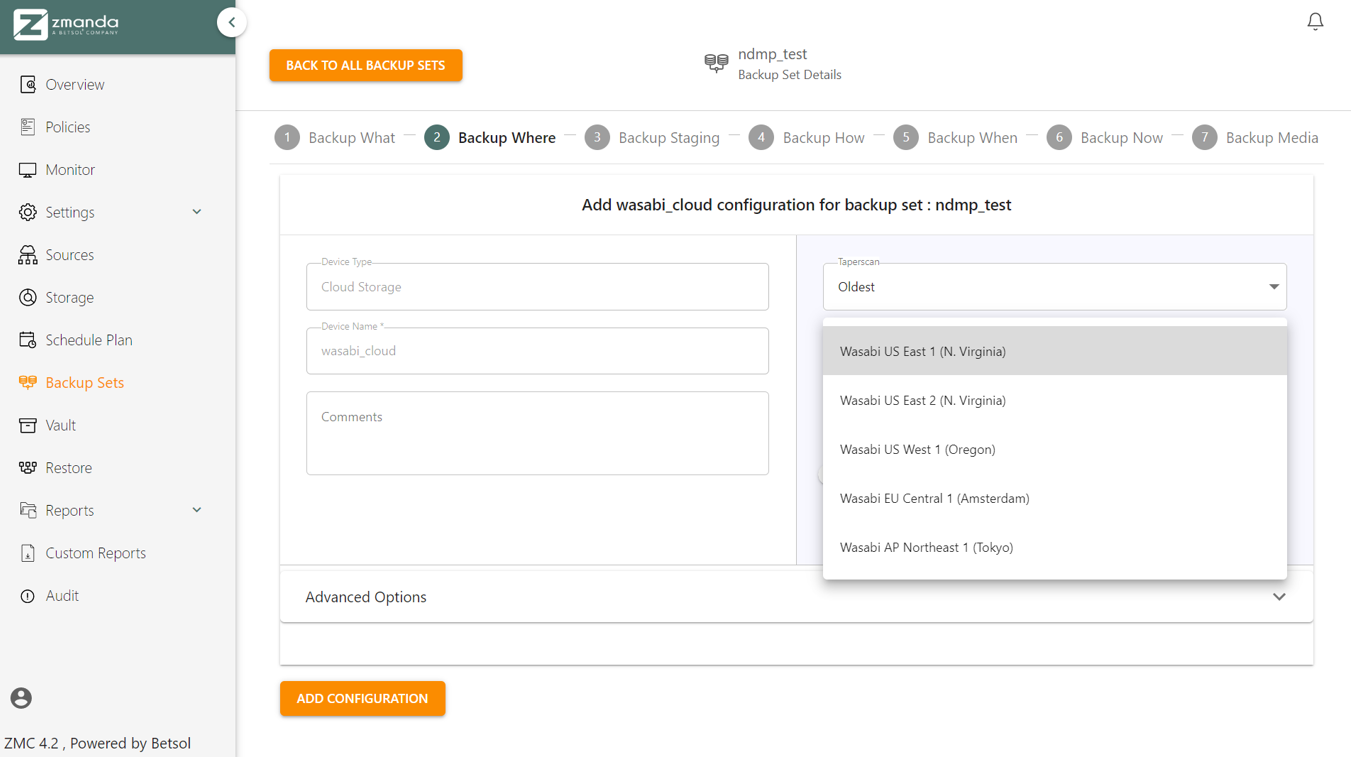Click the ndmp_test backup set title
The image size is (1353, 757).
[x=772, y=54]
